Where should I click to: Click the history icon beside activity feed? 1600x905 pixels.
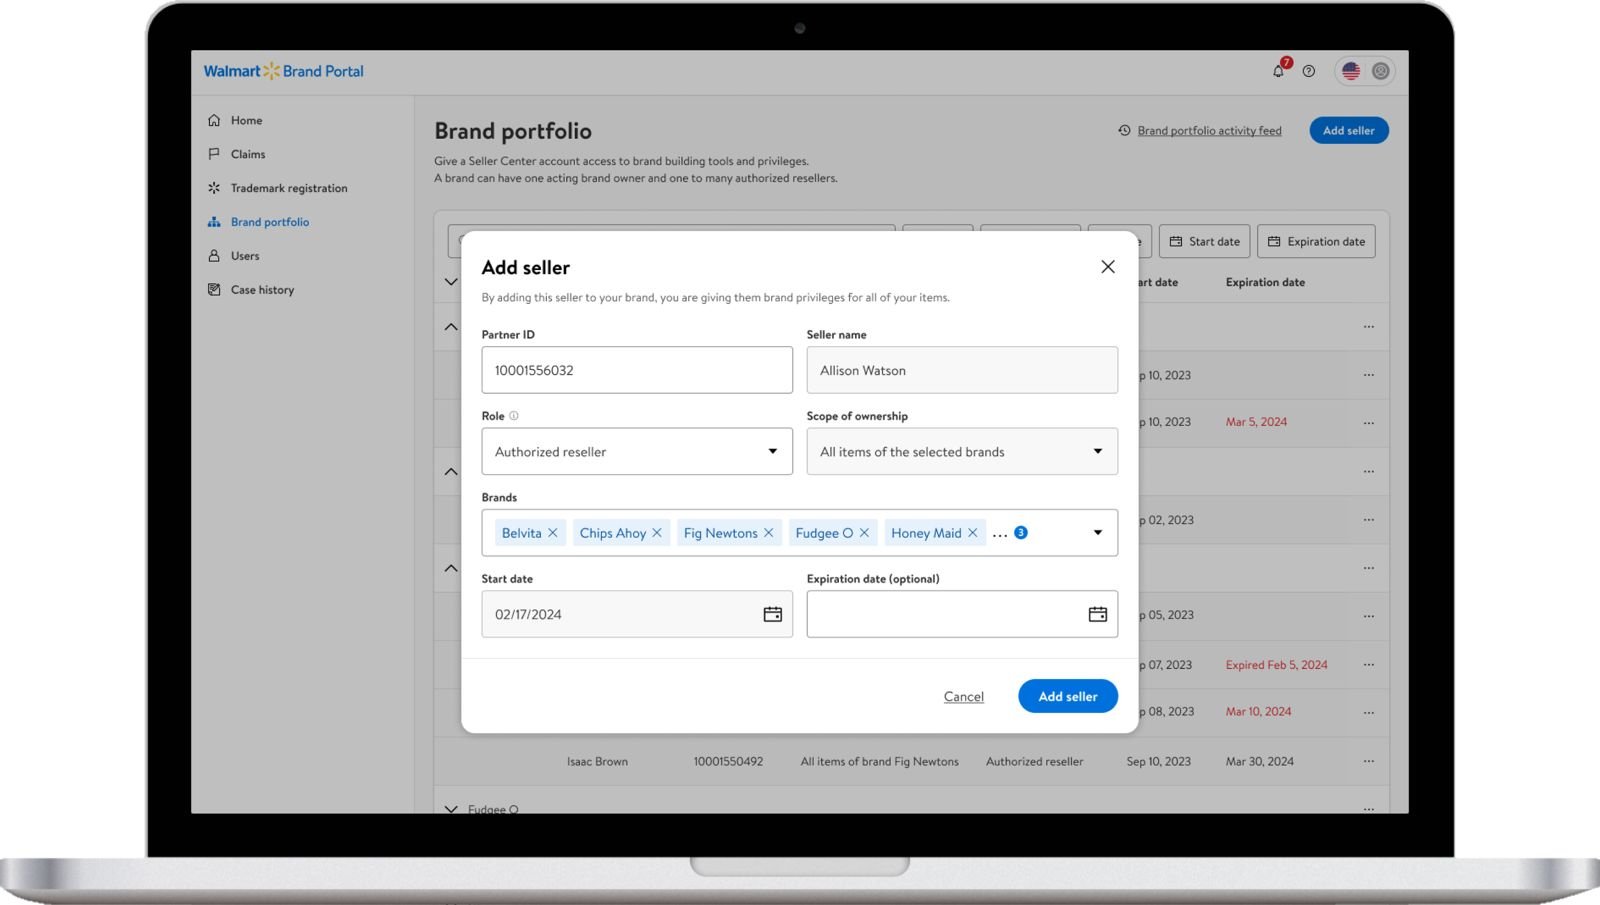(x=1125, y=130)
